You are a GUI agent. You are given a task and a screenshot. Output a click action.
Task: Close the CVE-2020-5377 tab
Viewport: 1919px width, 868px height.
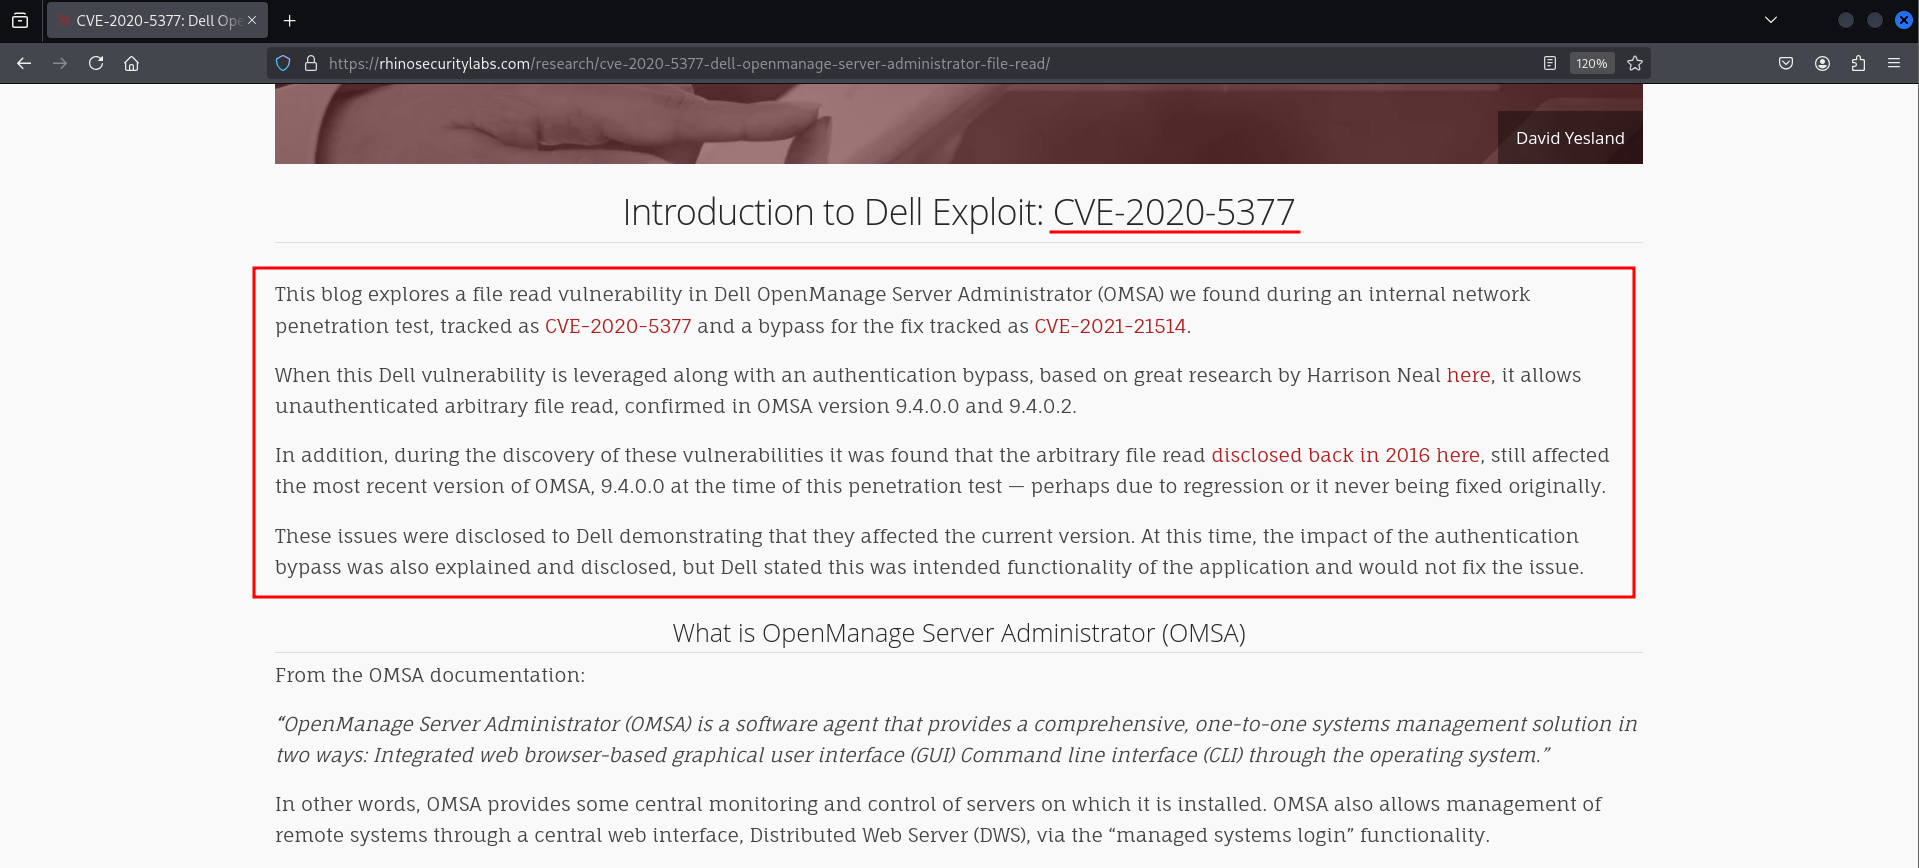(x=252, y=20)
